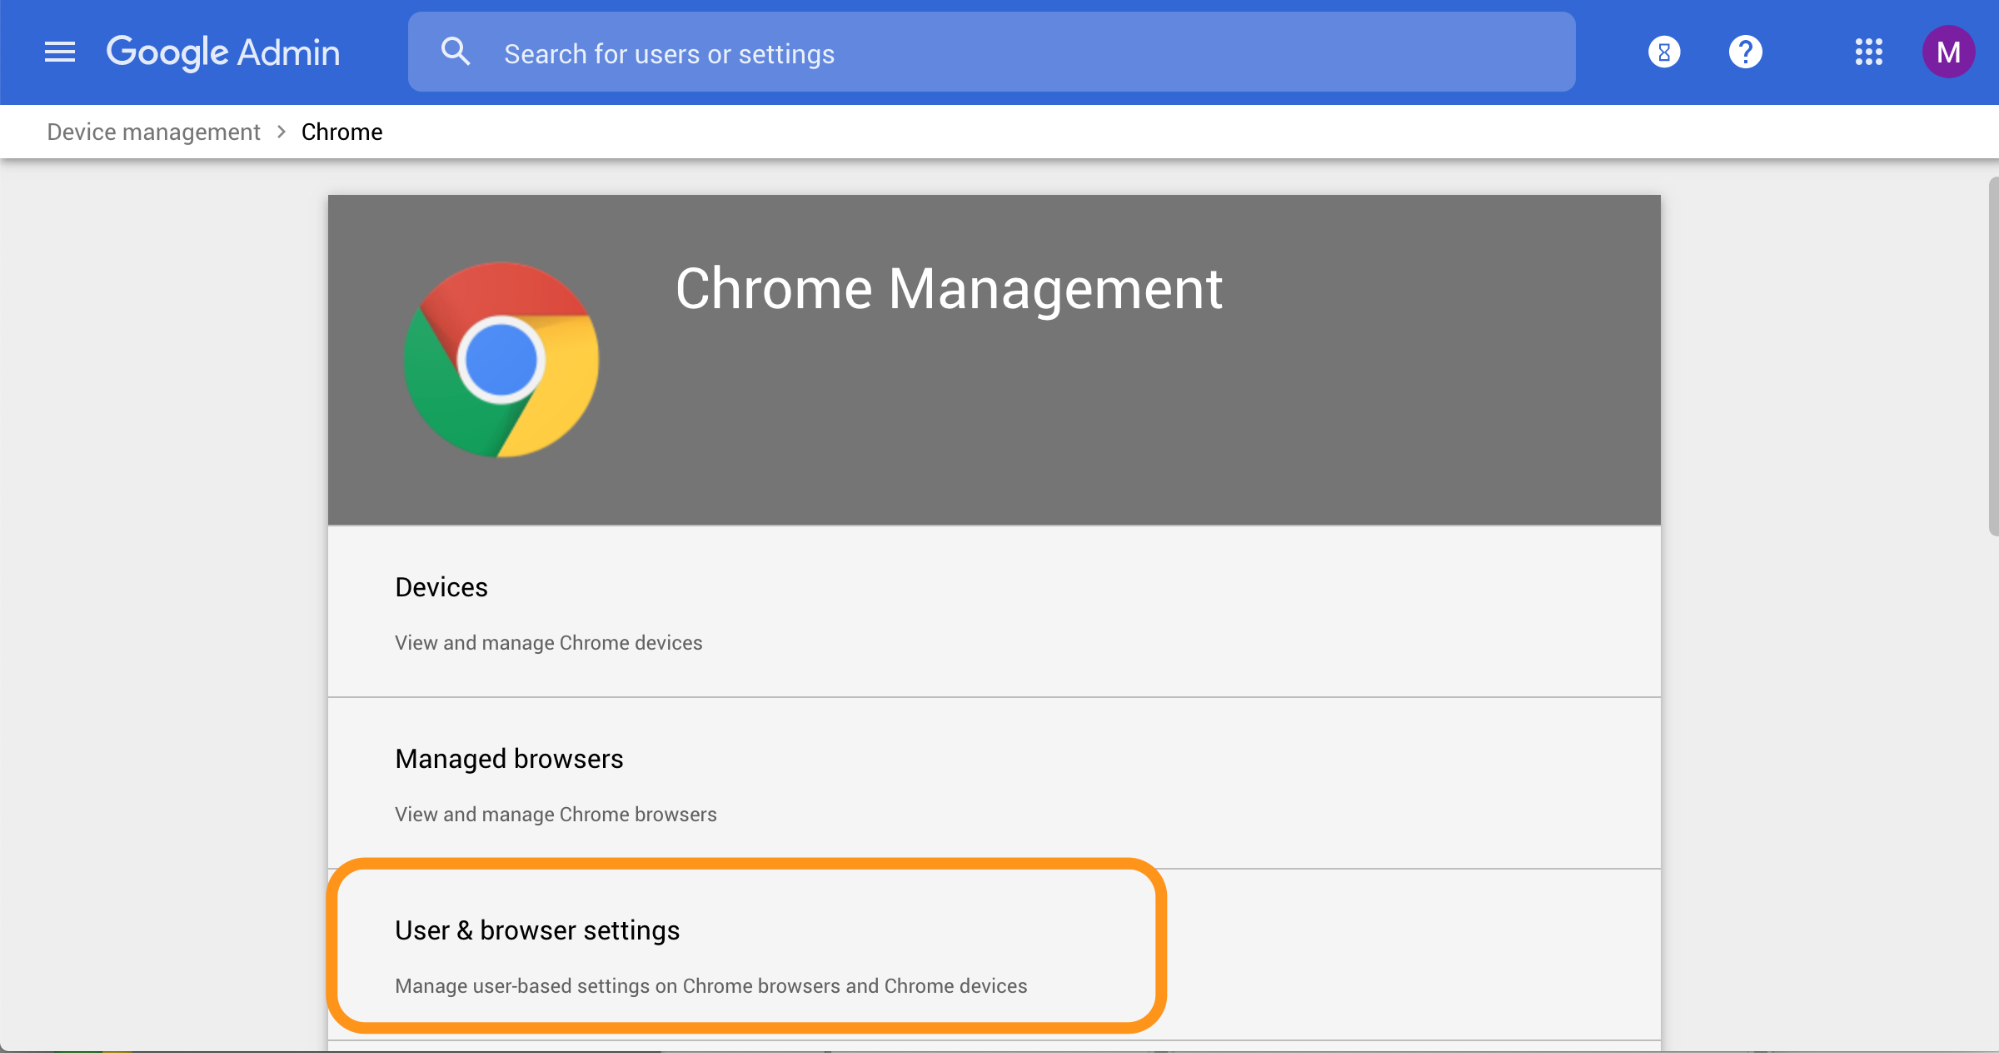This screenshot has height=1053, width=1999.
Task: Go to Device management breadcrumb
Action: [x=153, y=132]
